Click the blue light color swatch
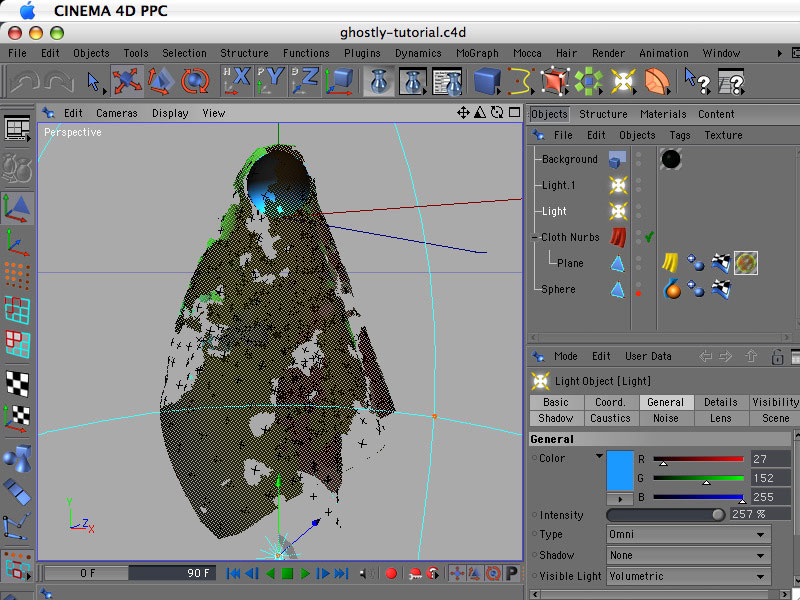Image resolution: width=800 pixels, height=600 pixels. click(620, 470)
